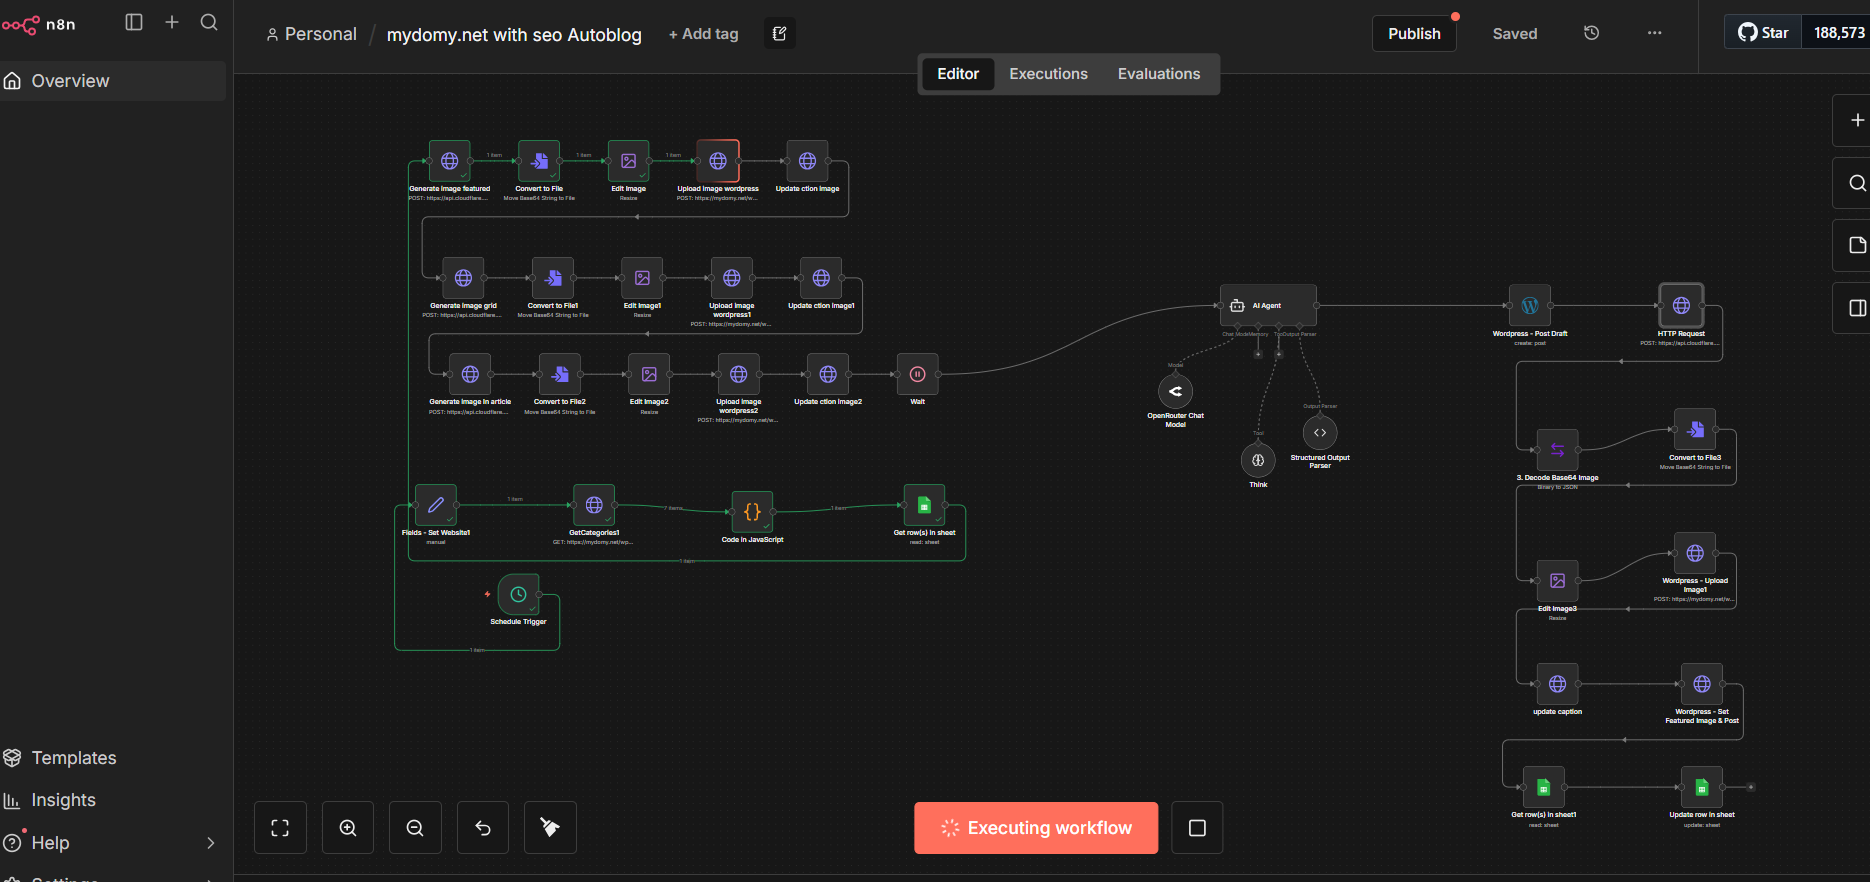Open the workflow history clock icon

tap(1592, 33)
